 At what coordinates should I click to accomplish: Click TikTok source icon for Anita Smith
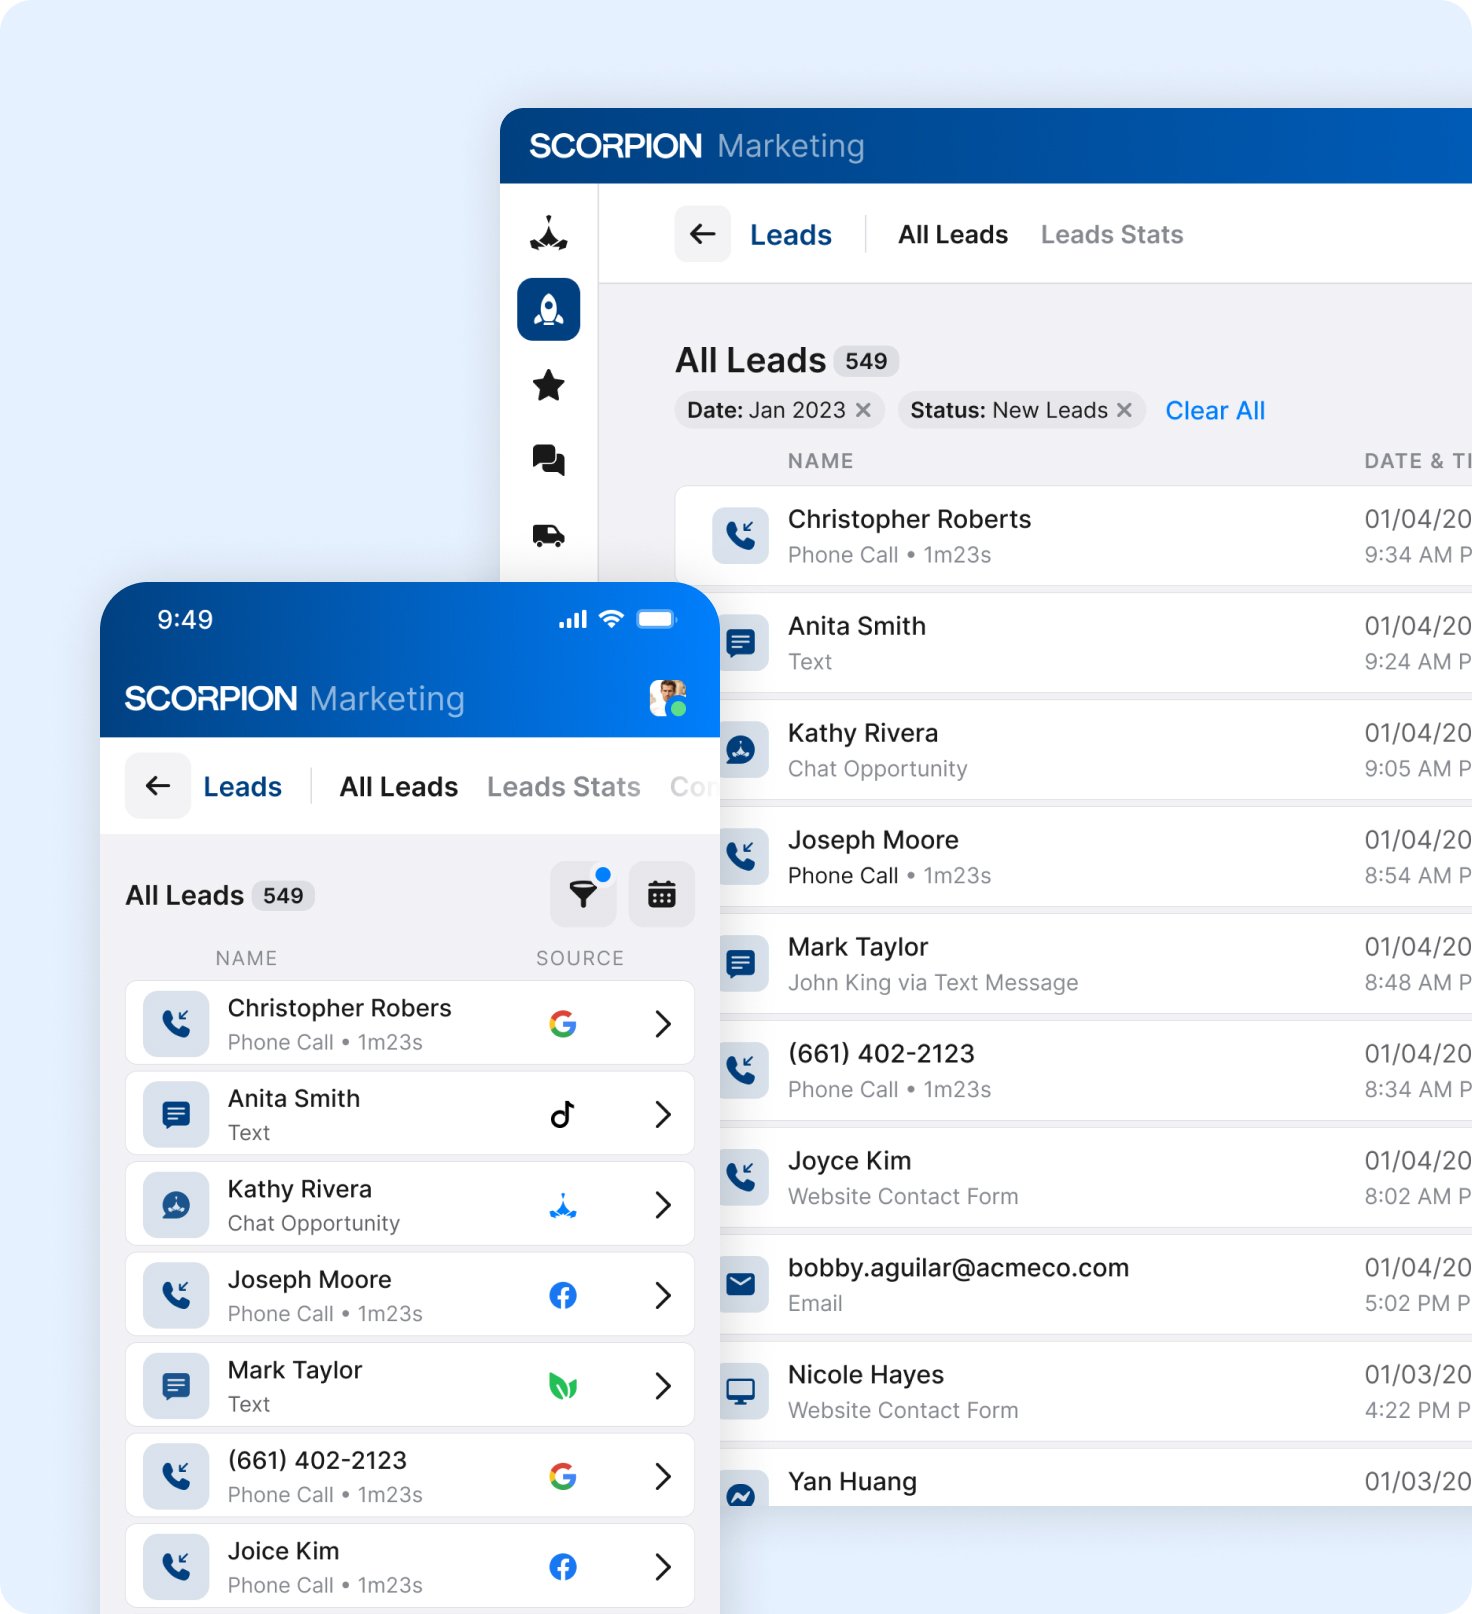[x=563, y=1114]
